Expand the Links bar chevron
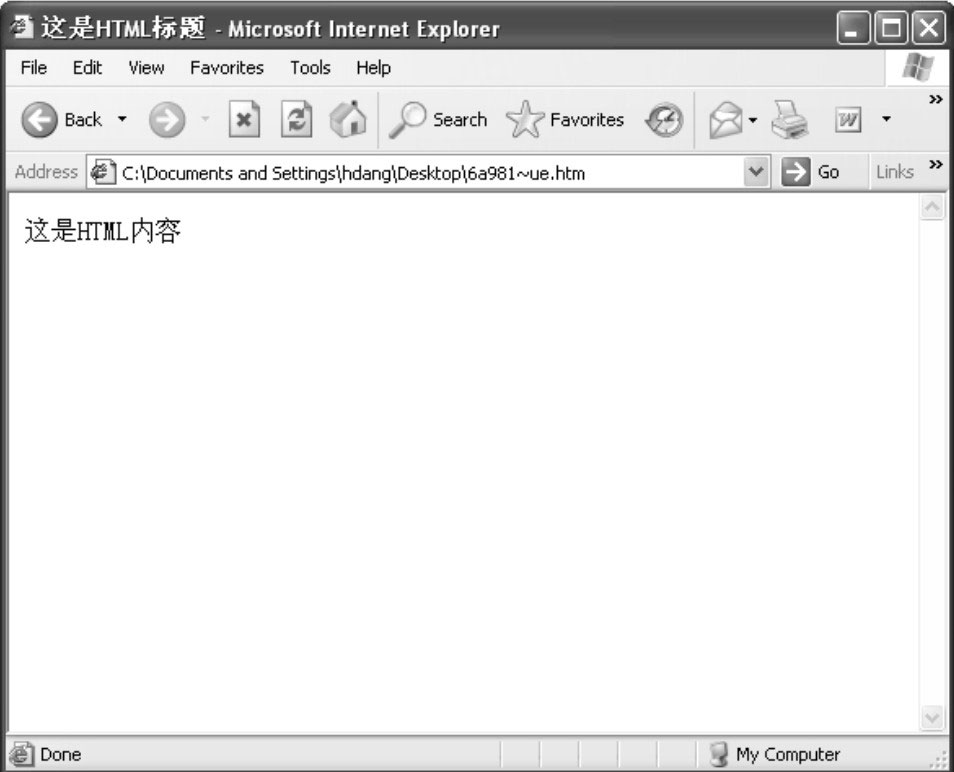 936,164
